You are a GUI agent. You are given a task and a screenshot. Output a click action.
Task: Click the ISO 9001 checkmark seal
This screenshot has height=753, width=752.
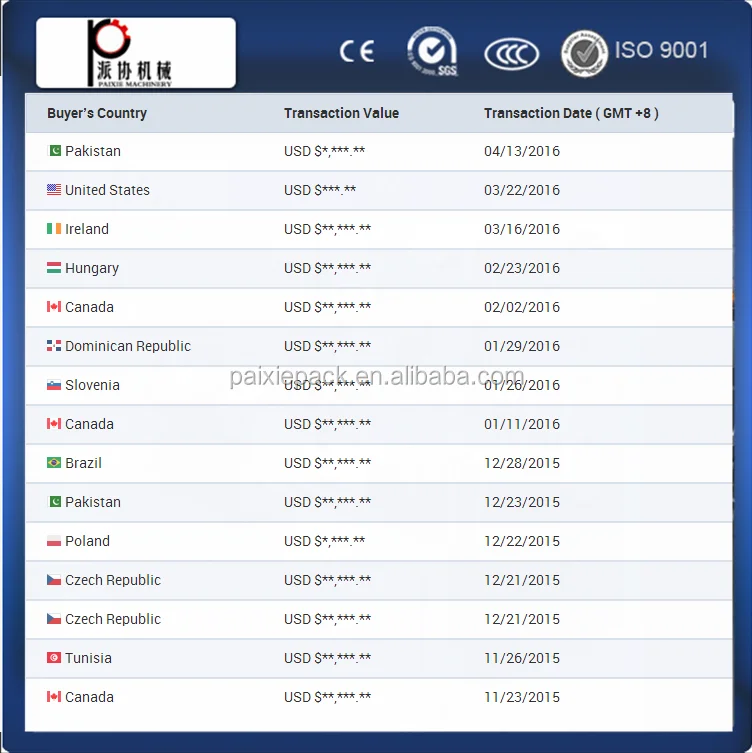584,53
